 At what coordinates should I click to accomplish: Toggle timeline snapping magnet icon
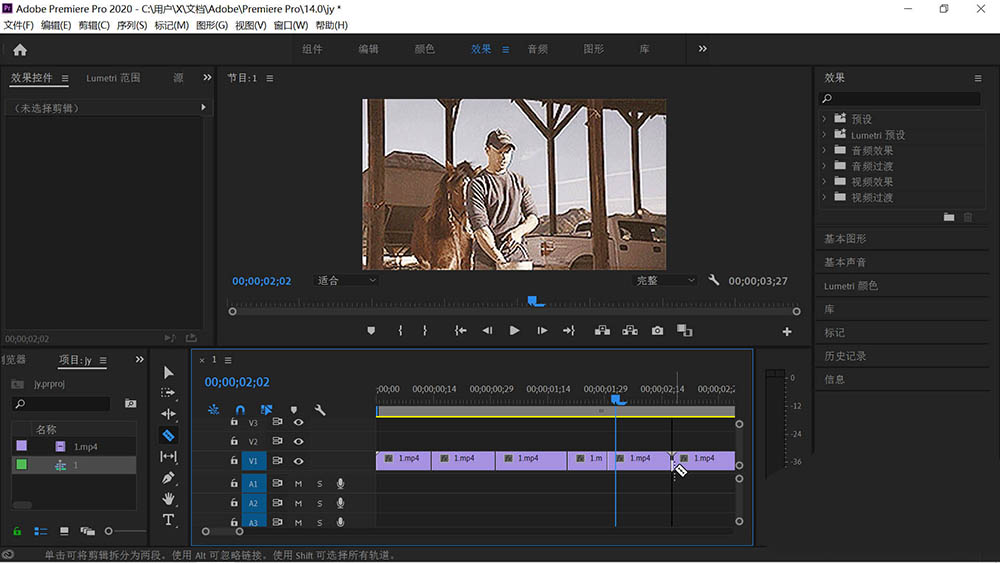click(x=240, y=410)
